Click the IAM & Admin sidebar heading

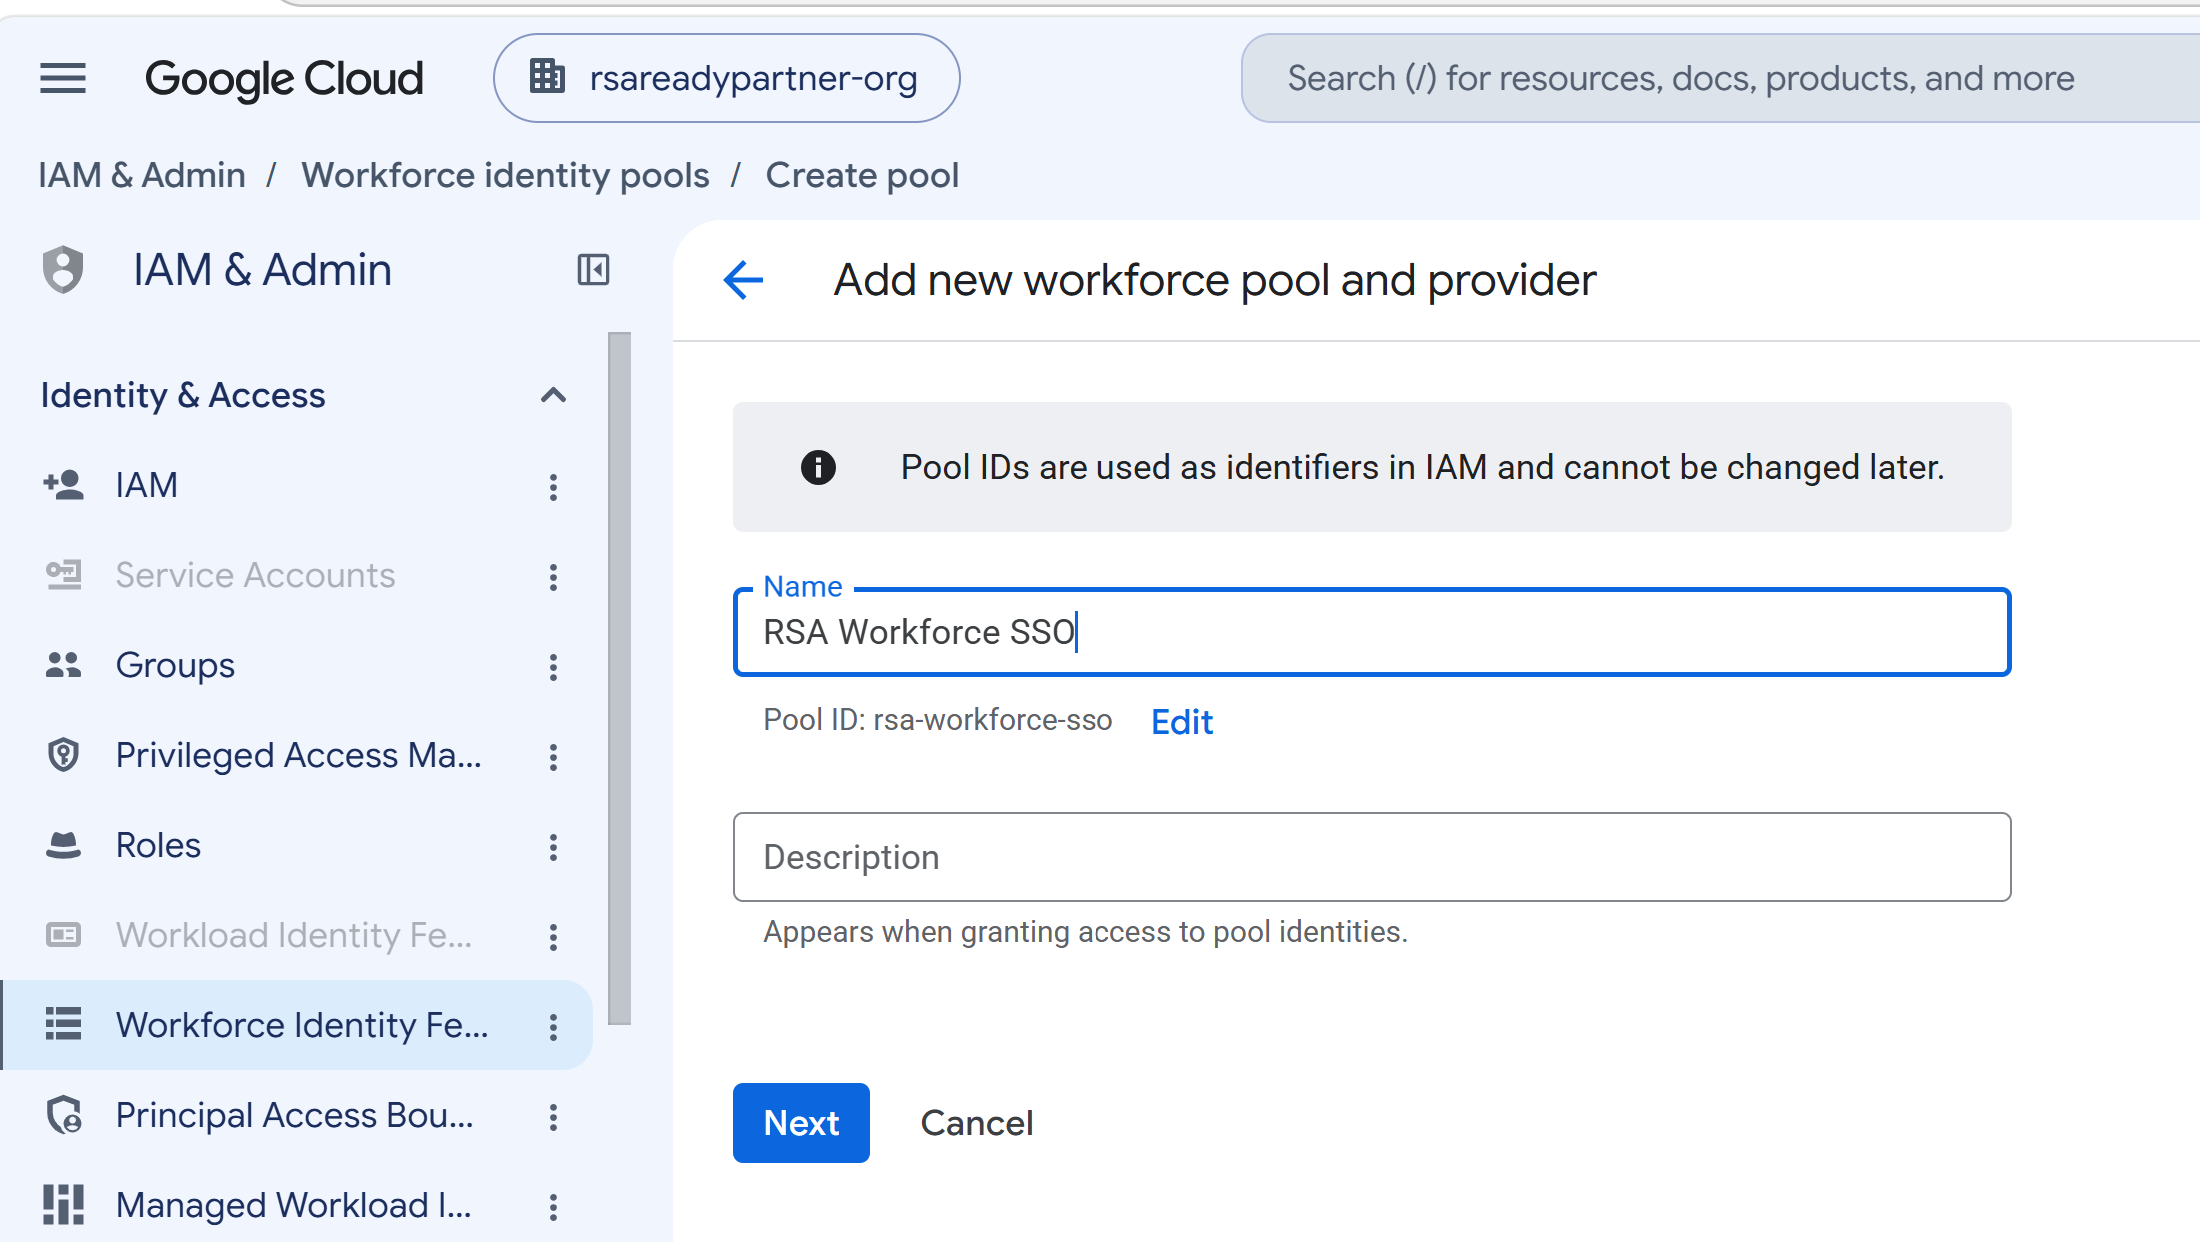[x=262, y=269]
